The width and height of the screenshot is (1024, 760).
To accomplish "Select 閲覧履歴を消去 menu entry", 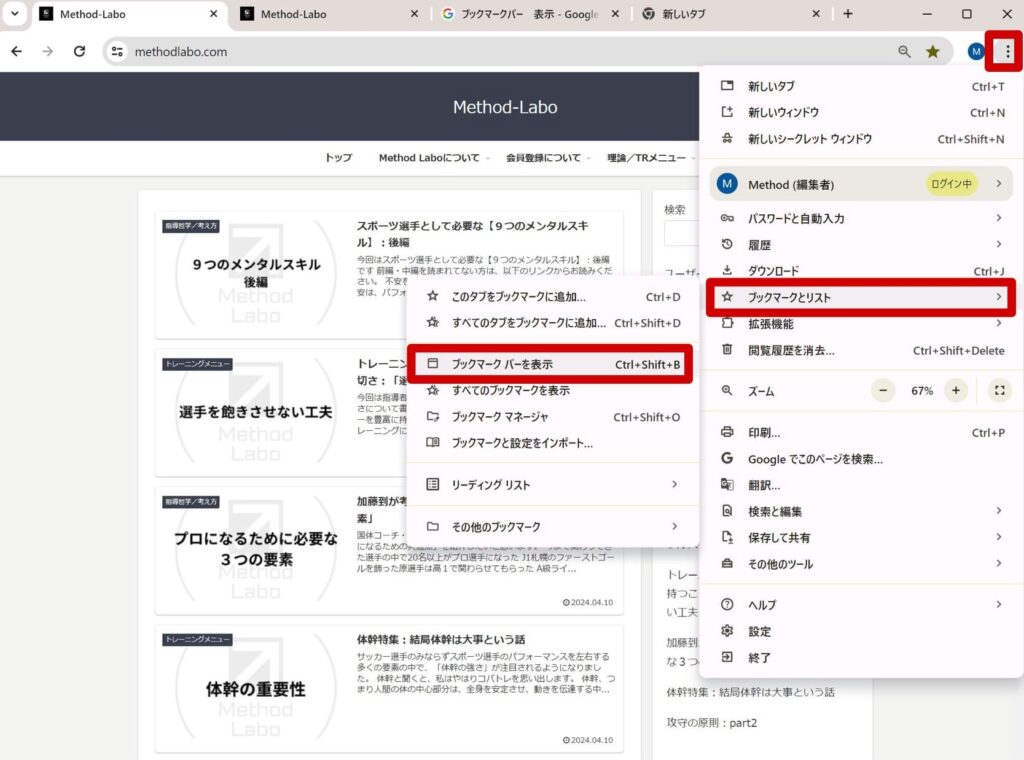I will [x=861, y=351].
